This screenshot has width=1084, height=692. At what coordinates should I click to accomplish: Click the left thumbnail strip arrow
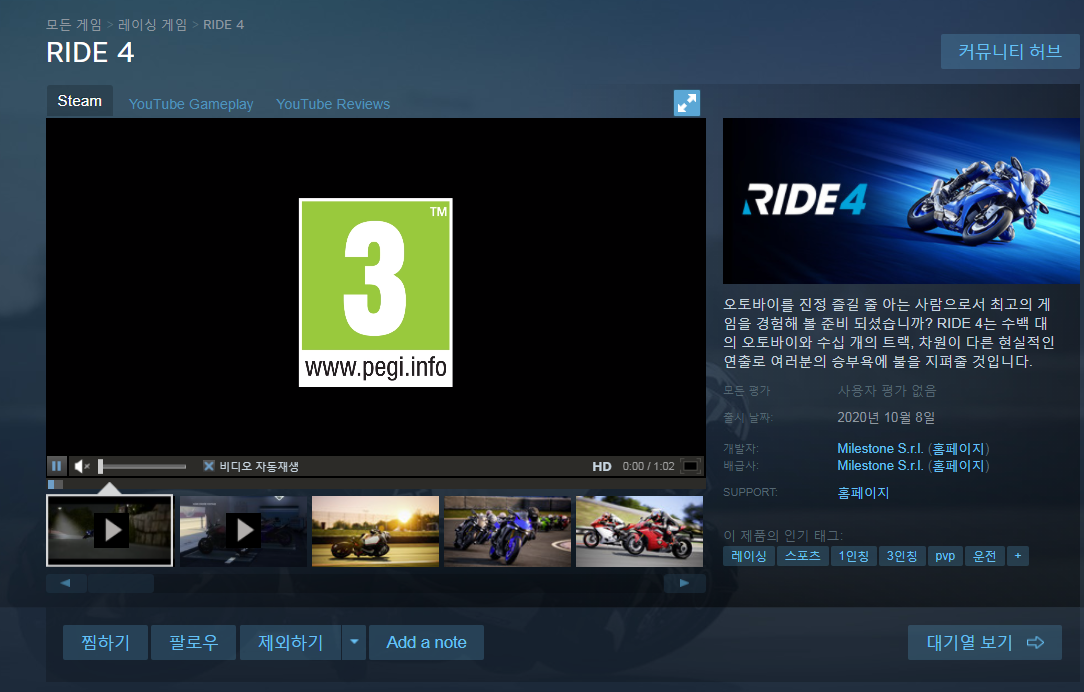pyautogui.click(x=66, y=583)
